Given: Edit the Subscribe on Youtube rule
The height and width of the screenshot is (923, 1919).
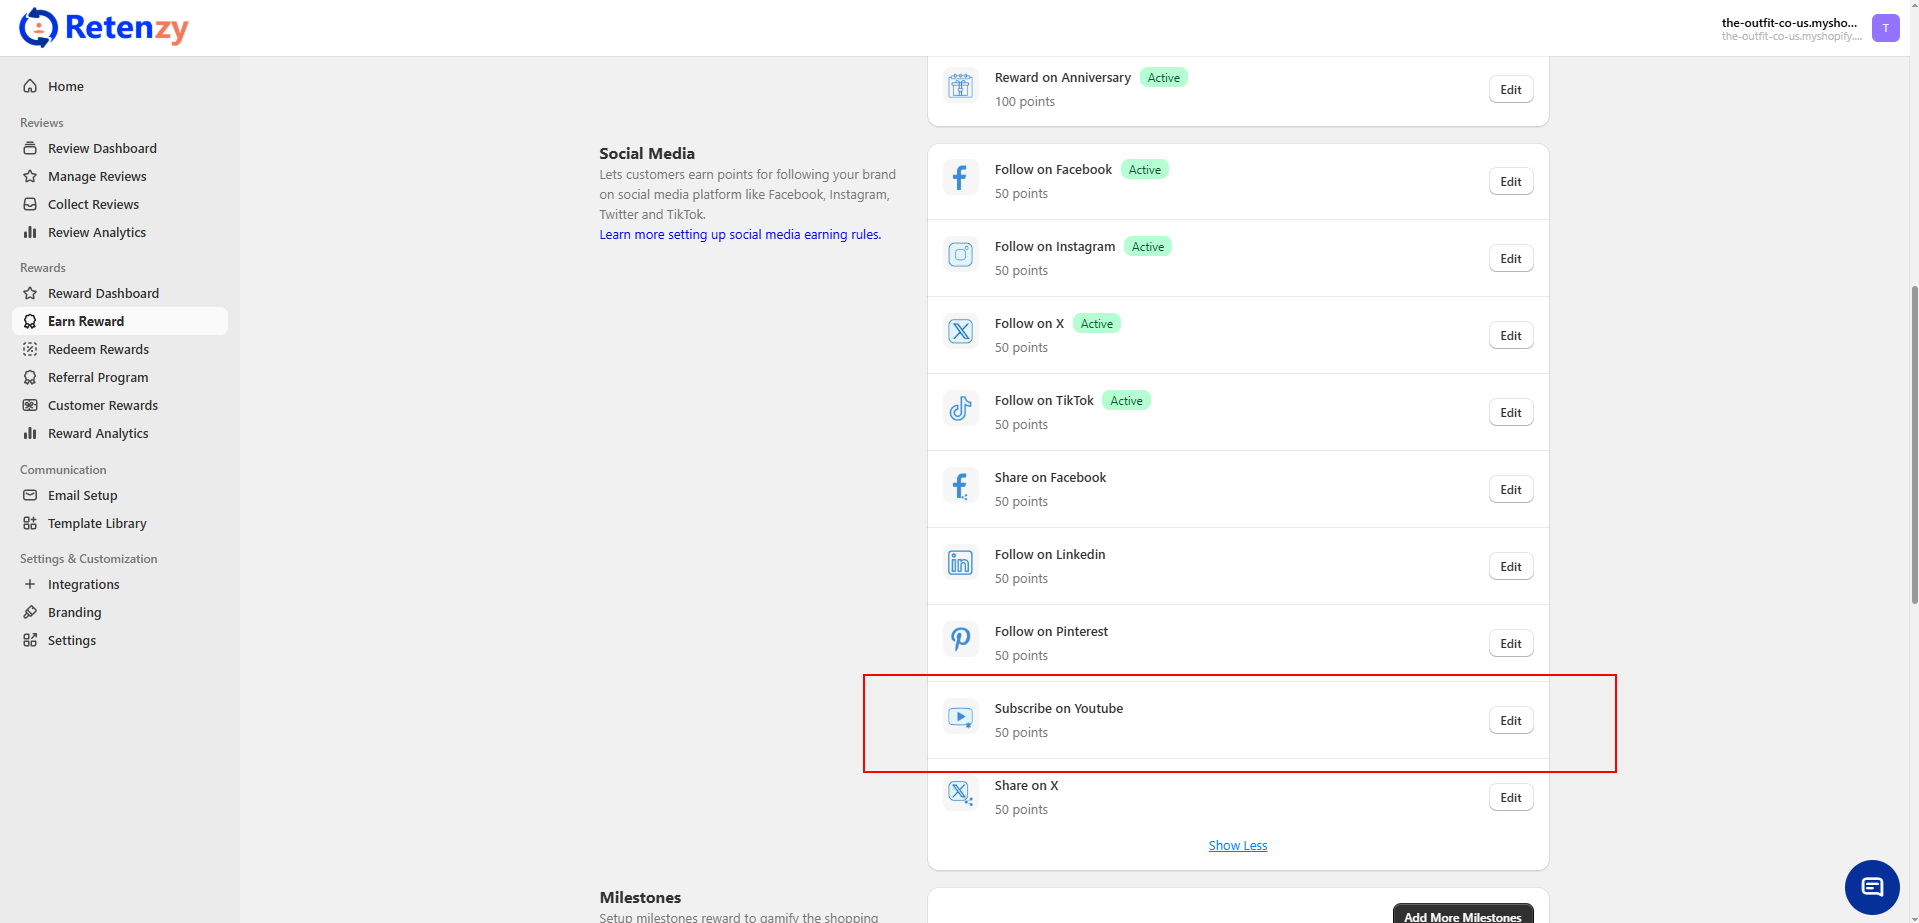Looking at the screenshot, I should point(1510,721).
